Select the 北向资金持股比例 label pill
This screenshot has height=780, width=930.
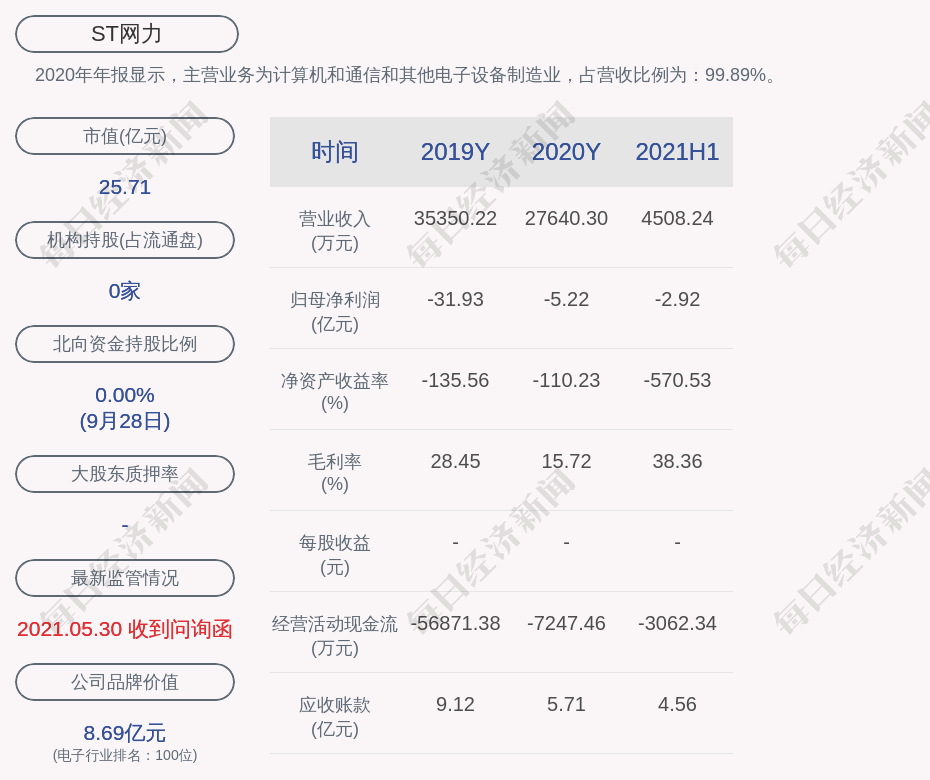(125, 343)
